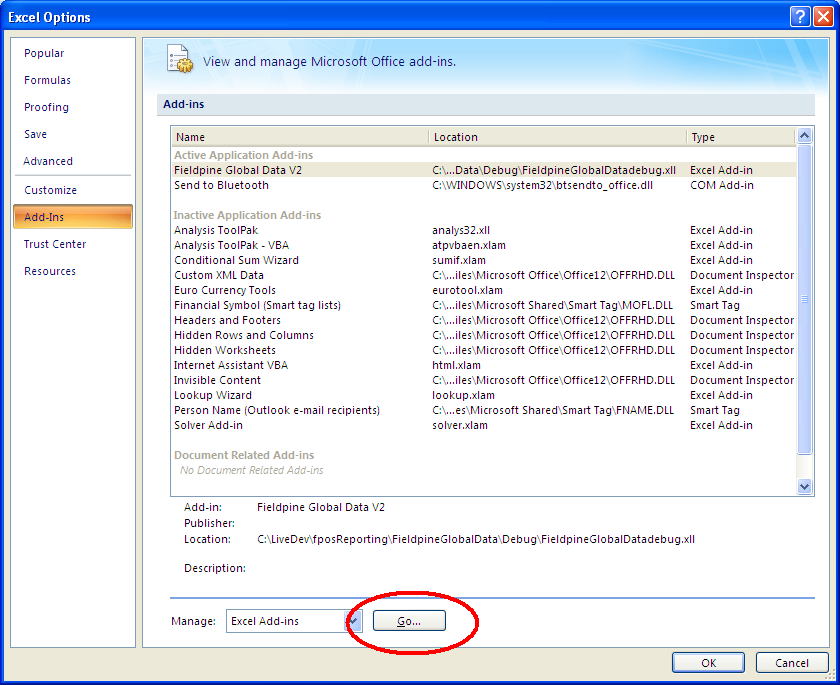This screenshot has width=840, height=685.
Task: Sort add-ins by Name column header
Action: (x=300, y=137)
